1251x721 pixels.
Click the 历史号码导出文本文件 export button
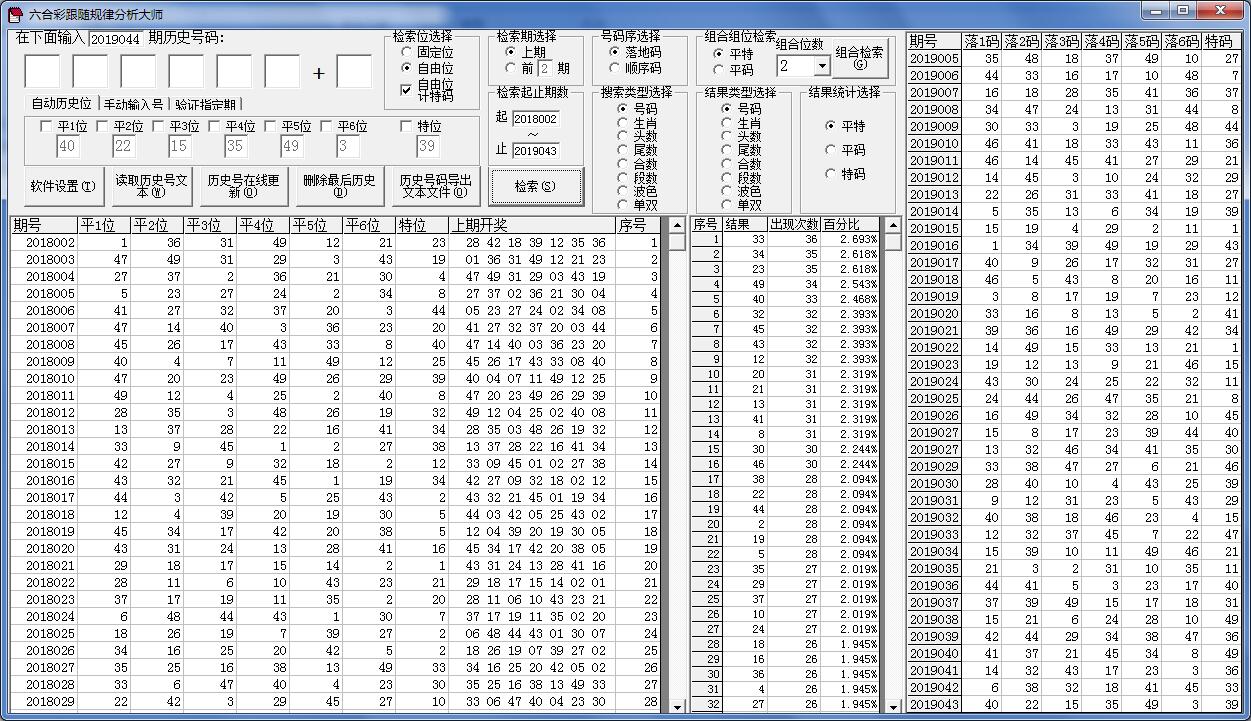coord(432,186)
